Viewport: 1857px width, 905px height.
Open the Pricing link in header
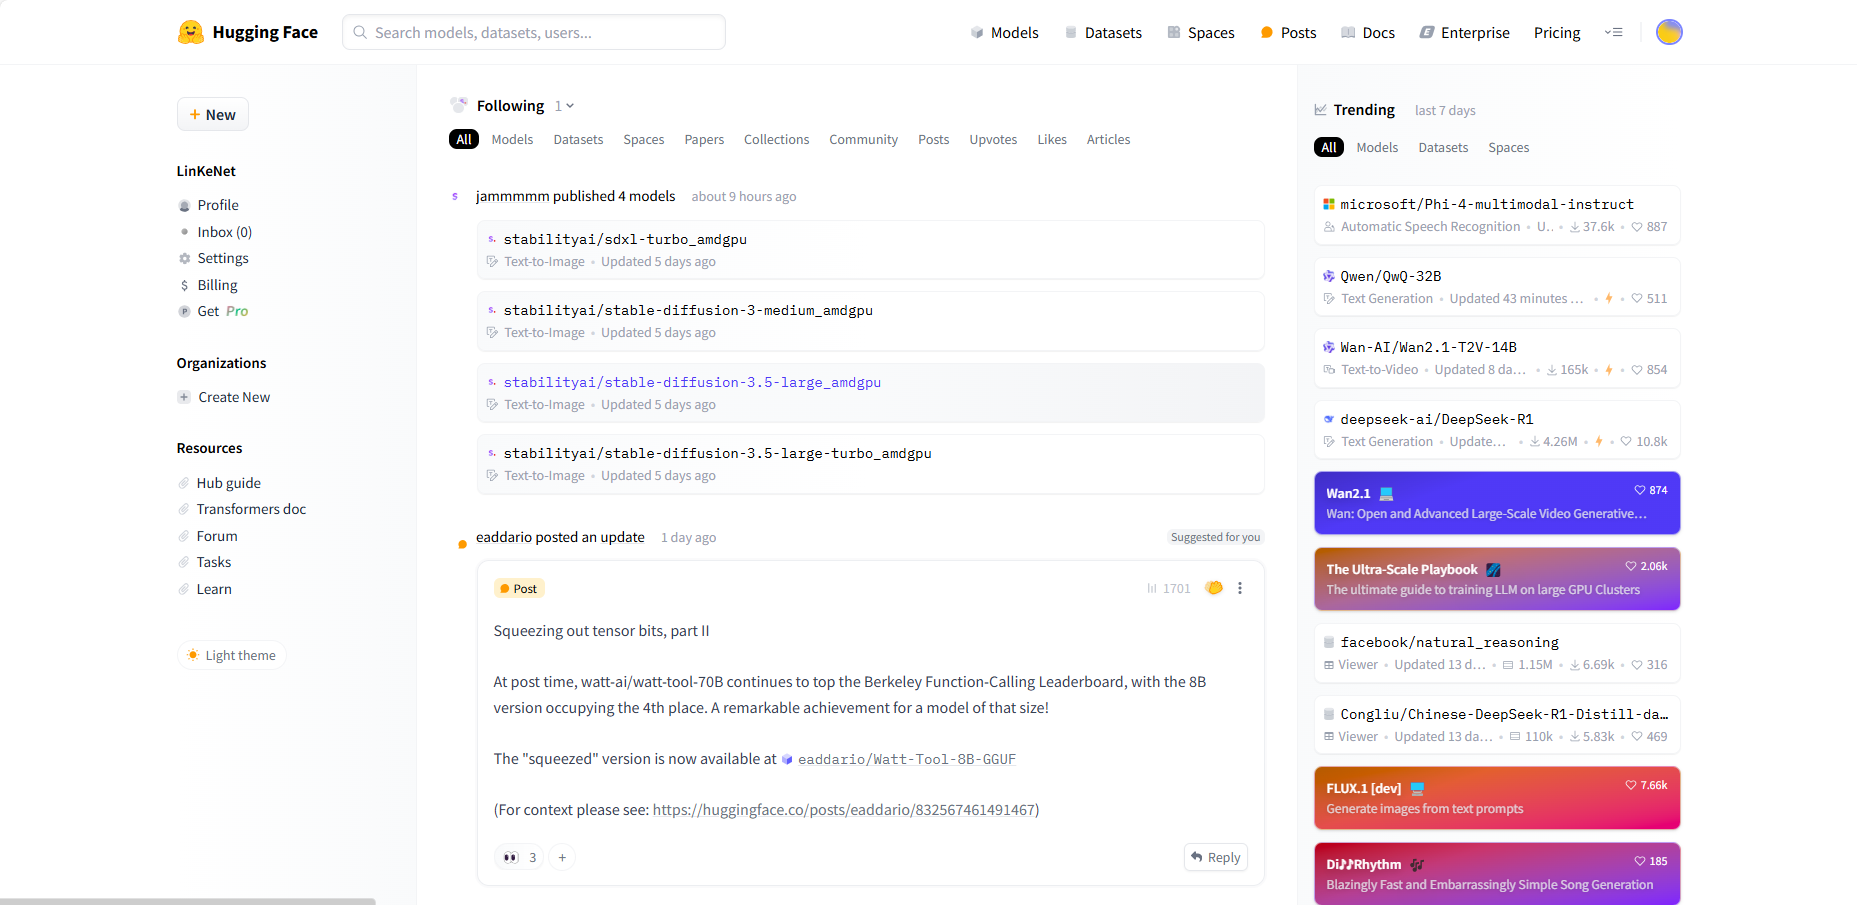[1557, 32]
